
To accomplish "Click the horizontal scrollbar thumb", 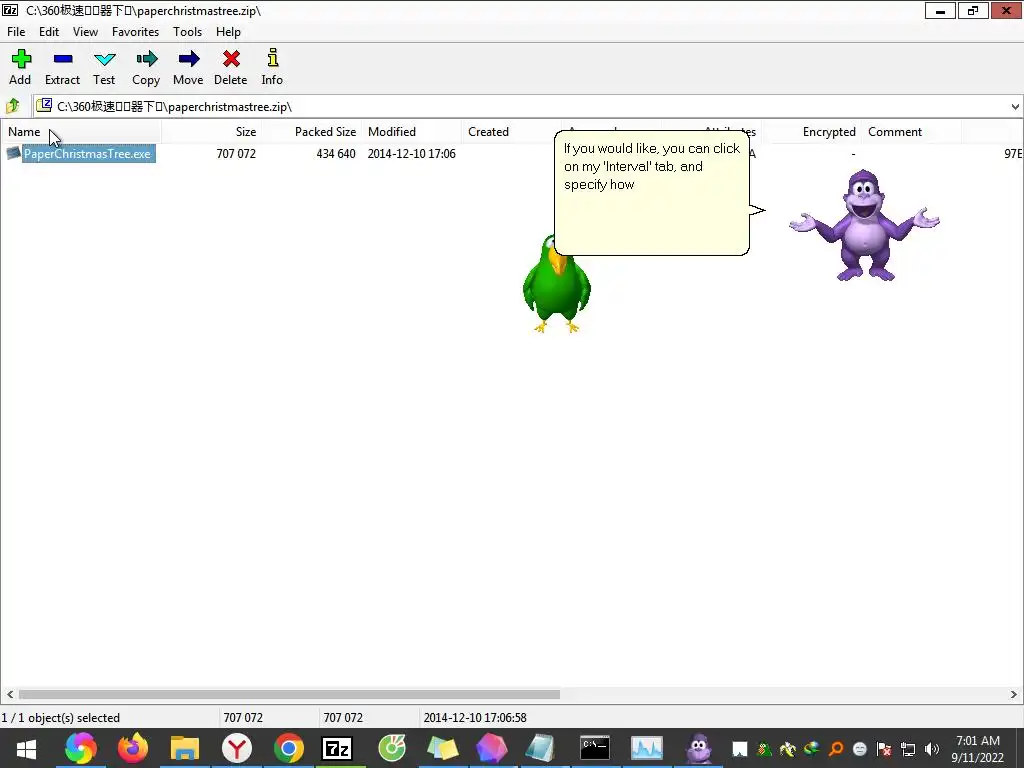I will click(289, 694).
